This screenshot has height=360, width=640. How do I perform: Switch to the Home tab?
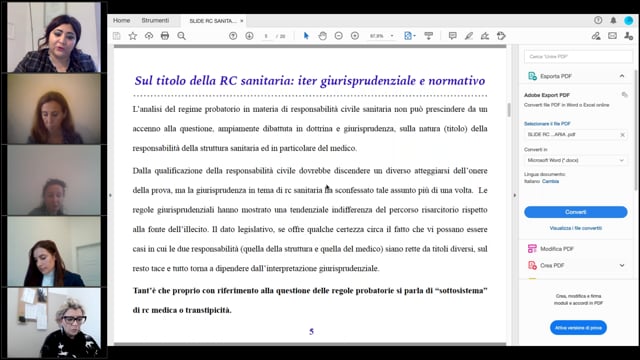tap(122, 20)
